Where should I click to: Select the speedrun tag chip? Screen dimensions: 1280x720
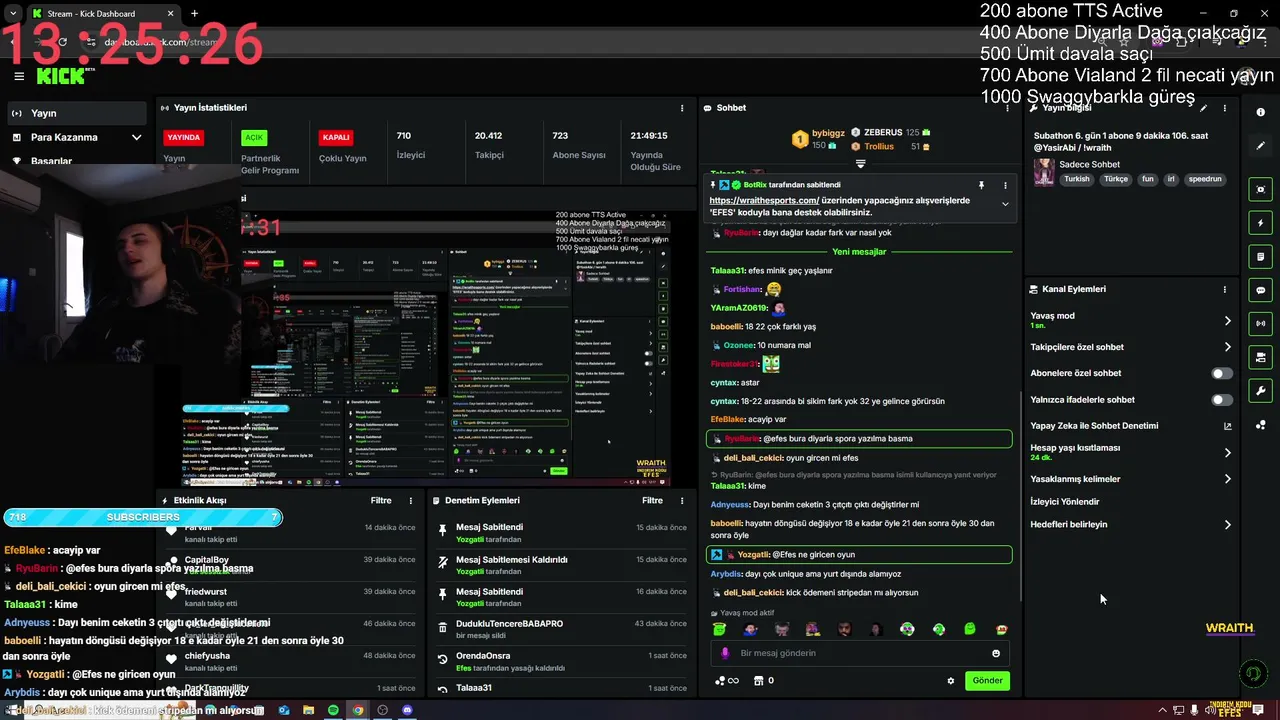click(x=1205, y=179)
